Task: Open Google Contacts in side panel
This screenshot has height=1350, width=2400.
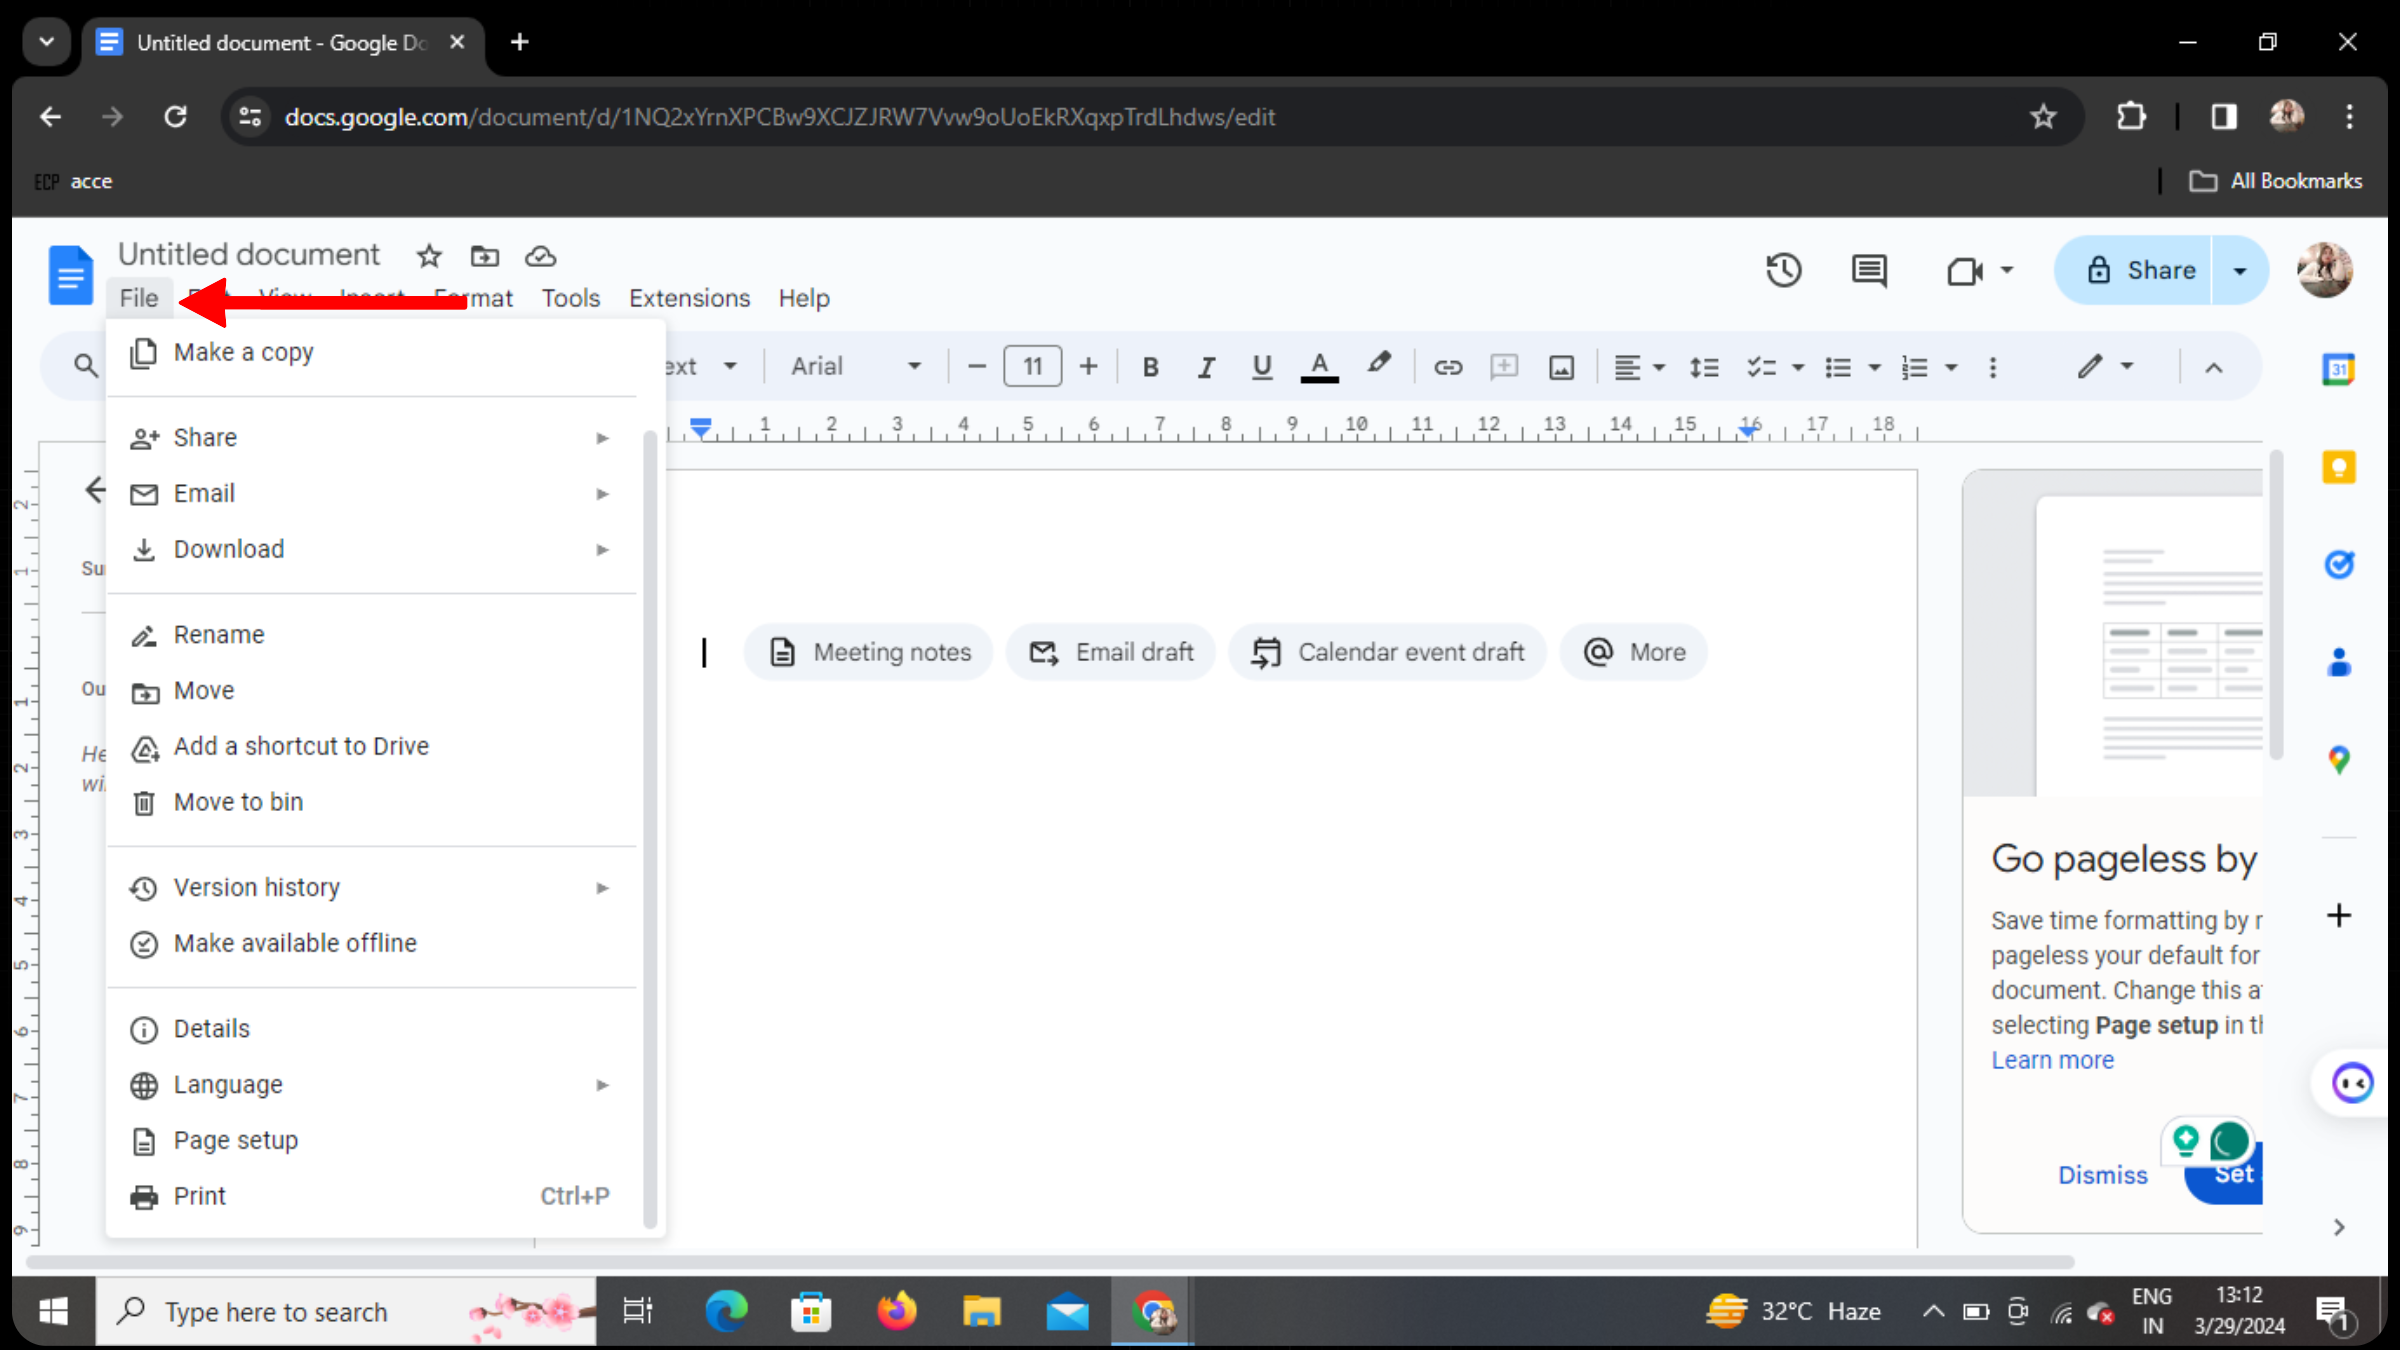Action: point(2338,662)
